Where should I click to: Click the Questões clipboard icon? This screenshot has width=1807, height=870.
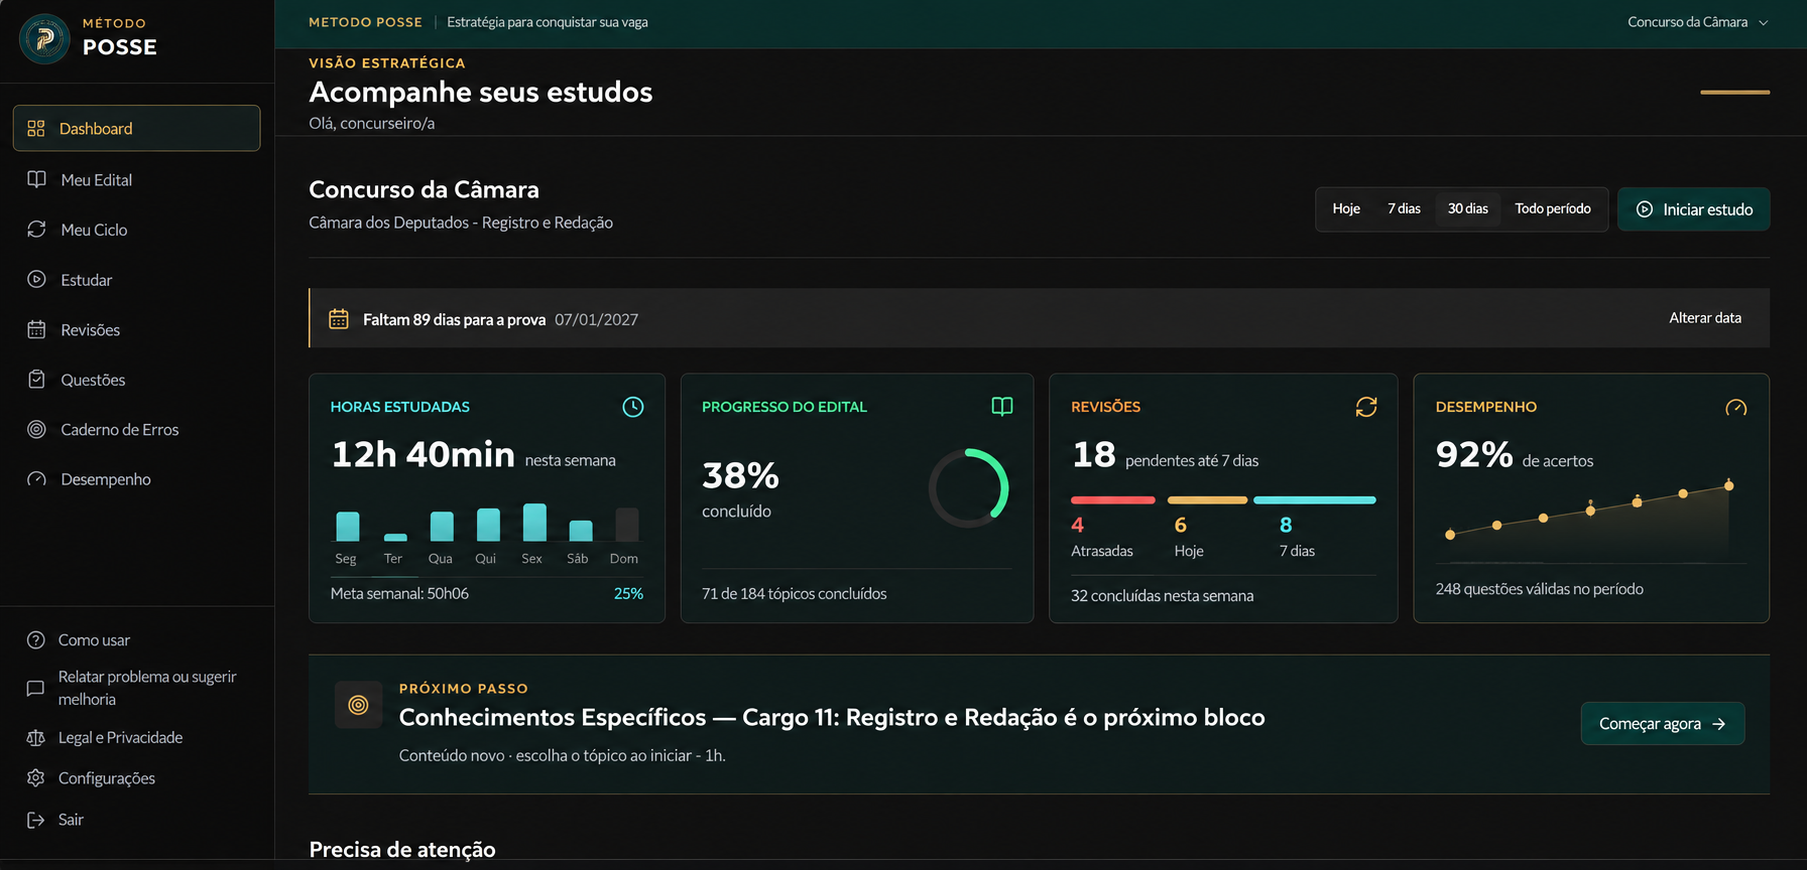click(x=37, y=379)
